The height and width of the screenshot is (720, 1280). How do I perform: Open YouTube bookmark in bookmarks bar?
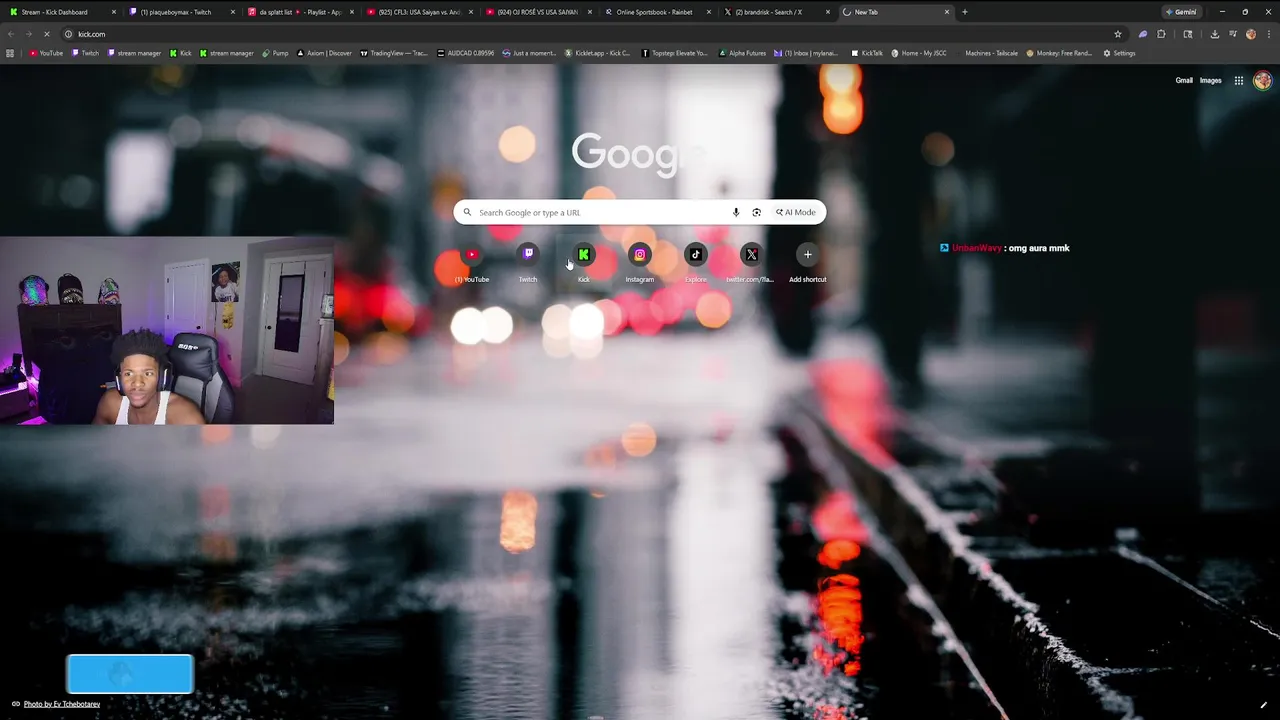pos(46,53)
